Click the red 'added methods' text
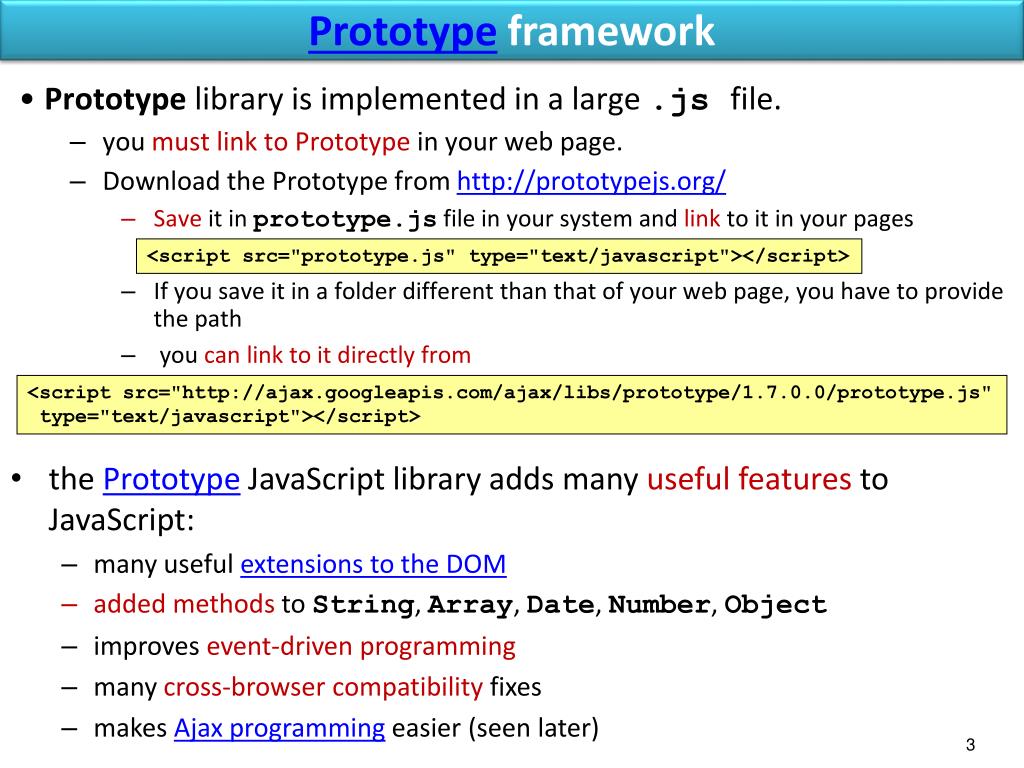Viewport: 1024px width, 768px height. click(x=184, y=604)
